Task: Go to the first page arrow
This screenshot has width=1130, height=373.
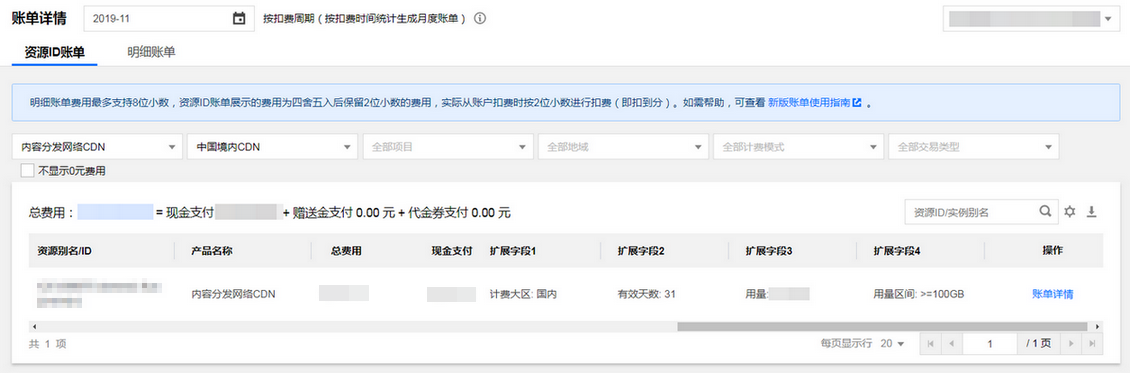Action: 930,344
